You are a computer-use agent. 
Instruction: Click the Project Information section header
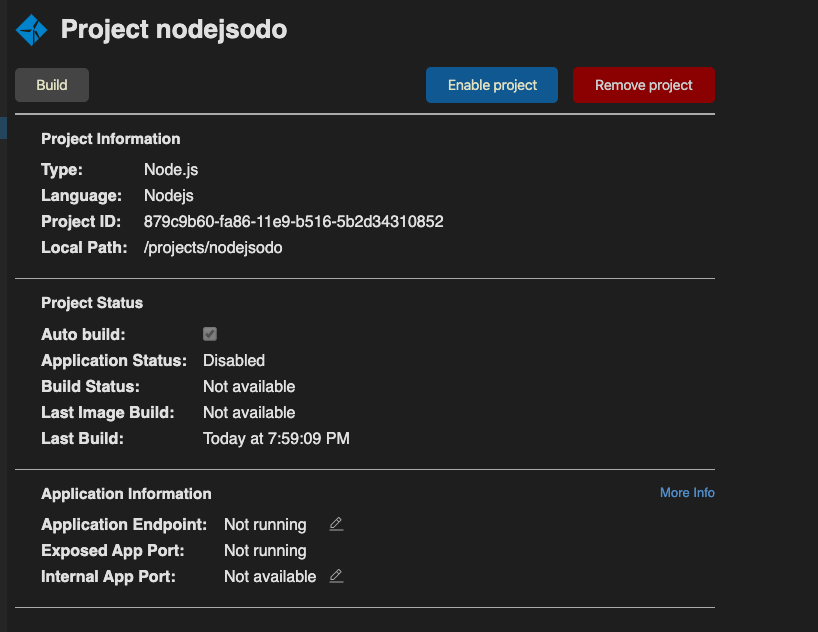pyautogui.click(x=110, y=138)
